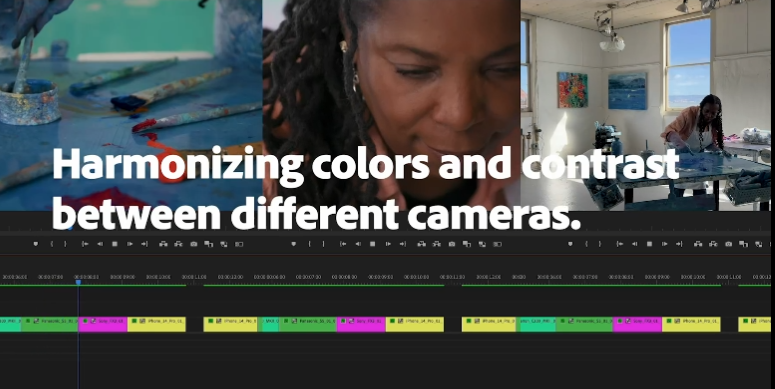Image resolution: width=775 pixels, height=389 pixels.
Task: Click the last rectangular icon on middle control bar
Action: [x=497, y=244]
